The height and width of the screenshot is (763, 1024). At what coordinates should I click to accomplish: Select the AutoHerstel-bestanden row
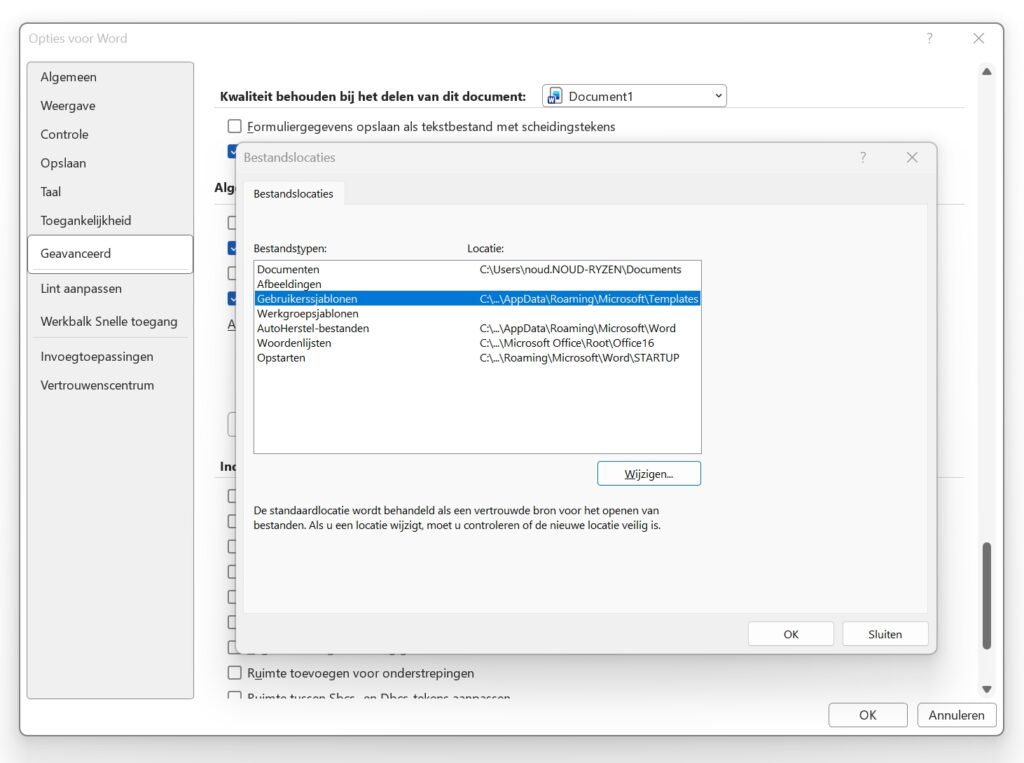pos(477,328)
